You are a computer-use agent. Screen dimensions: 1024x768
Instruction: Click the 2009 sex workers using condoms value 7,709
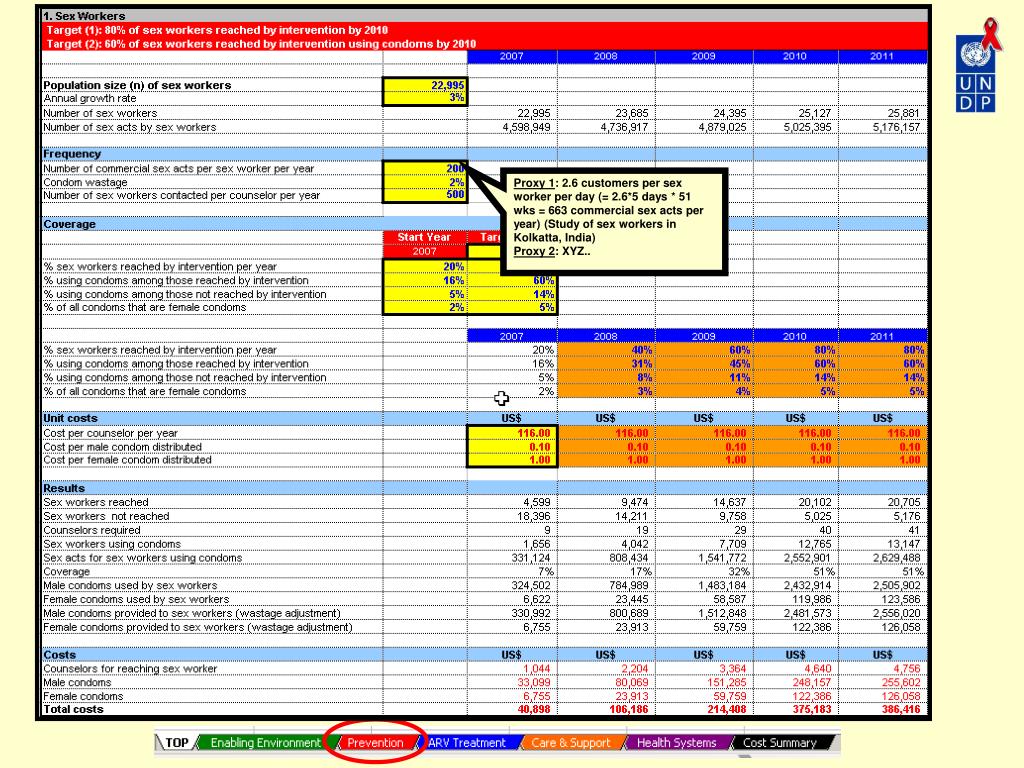(x=732, y=544)
